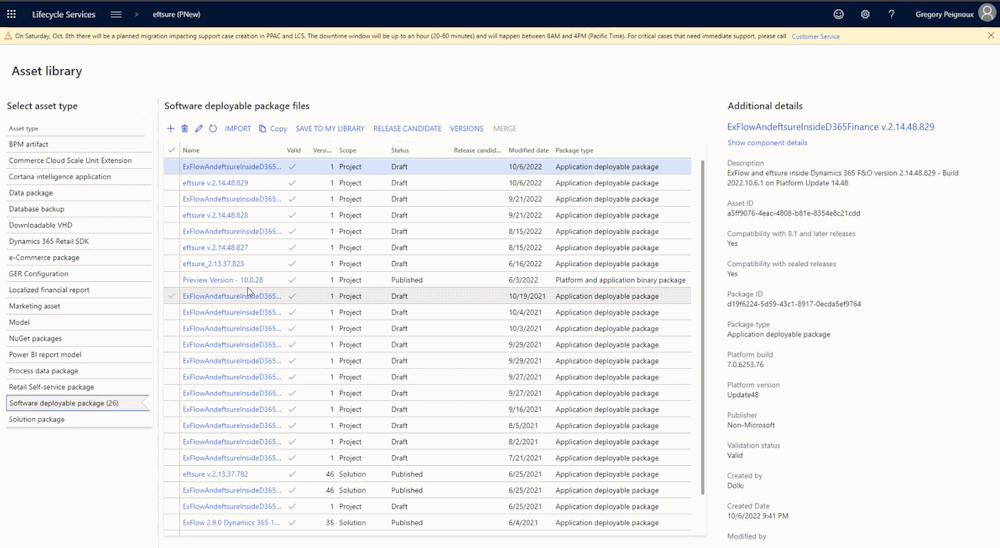Select the Database backup asset type
This screenshot has height=548, width=1000.
79,209
